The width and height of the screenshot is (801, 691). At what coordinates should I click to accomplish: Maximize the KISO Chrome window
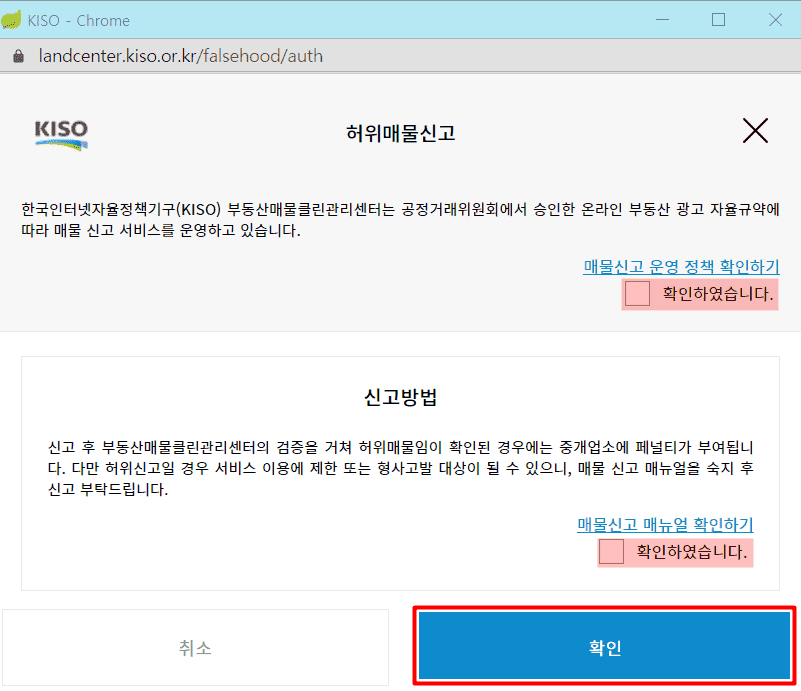click(718, 20)
